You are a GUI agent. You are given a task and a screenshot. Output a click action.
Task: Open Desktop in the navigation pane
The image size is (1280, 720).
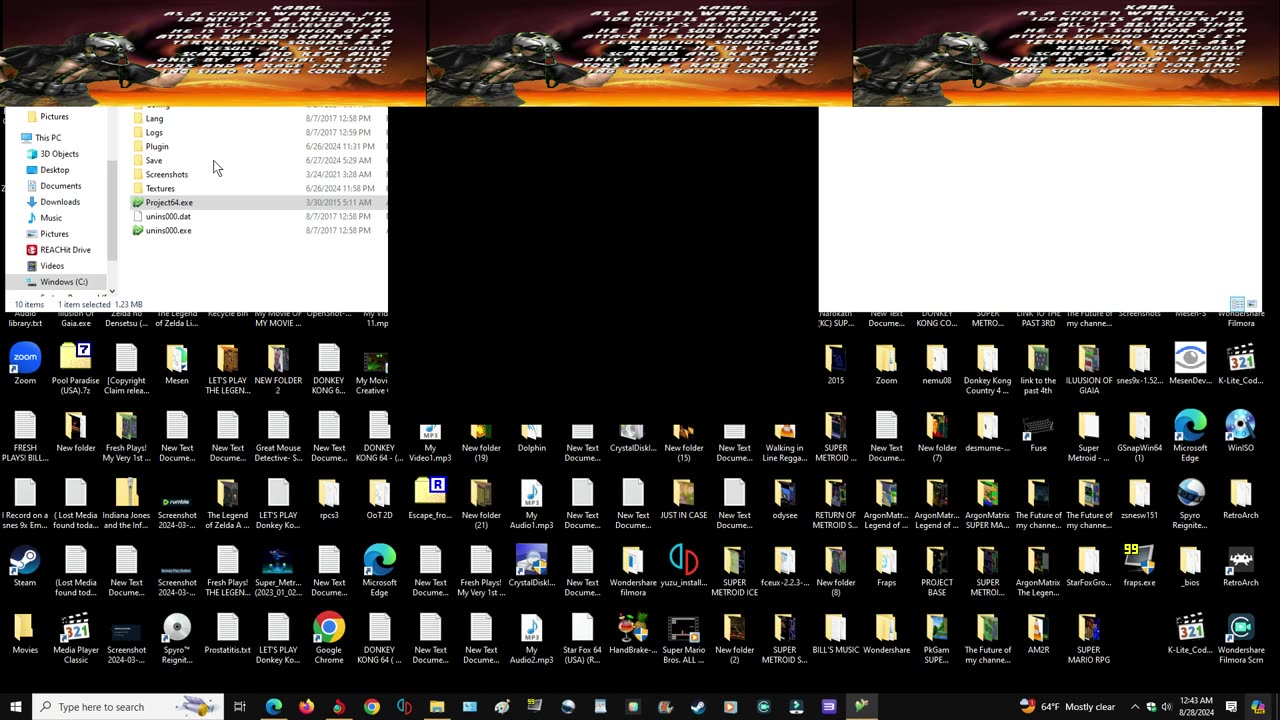click(x=55, y=170)
